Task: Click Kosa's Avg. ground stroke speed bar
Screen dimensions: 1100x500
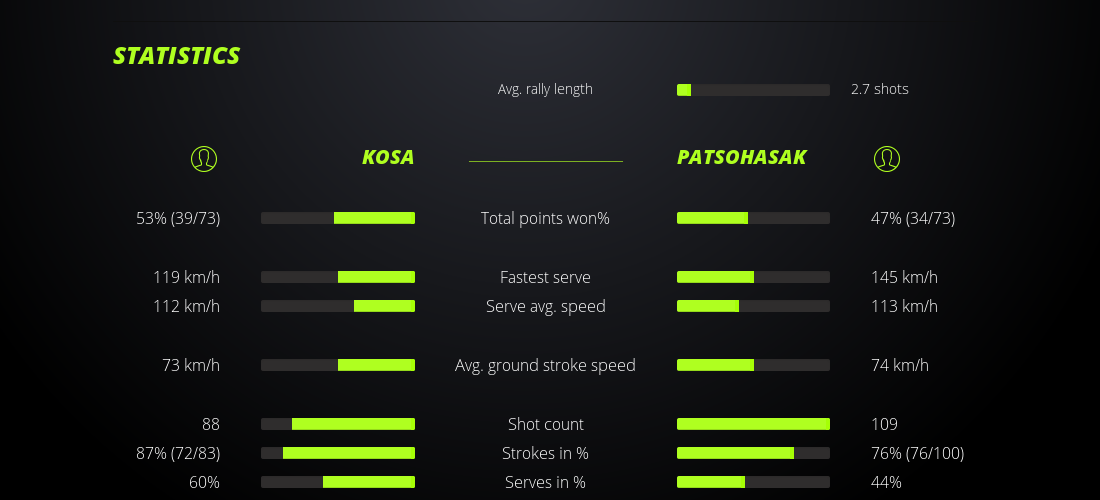Action: click(338, 365)
